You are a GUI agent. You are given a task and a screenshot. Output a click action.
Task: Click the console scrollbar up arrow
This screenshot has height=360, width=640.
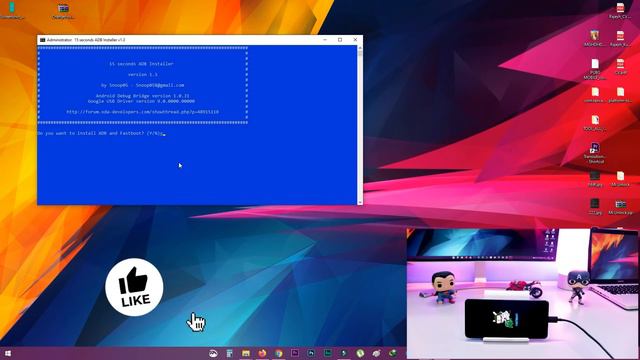point(360,48)
